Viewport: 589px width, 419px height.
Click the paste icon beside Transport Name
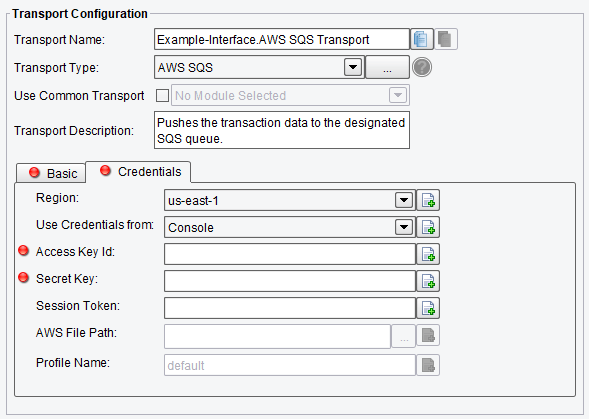(x=446, y=39)
